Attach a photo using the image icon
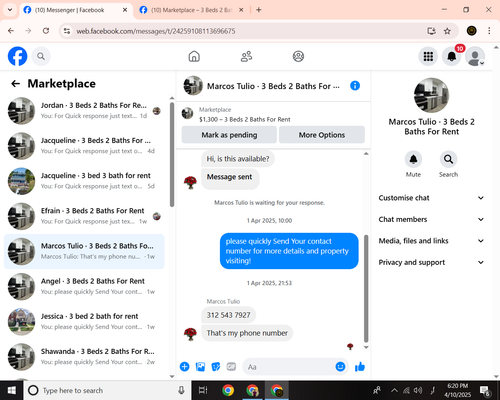The image size is (500, 400). (x=200, y=367)
